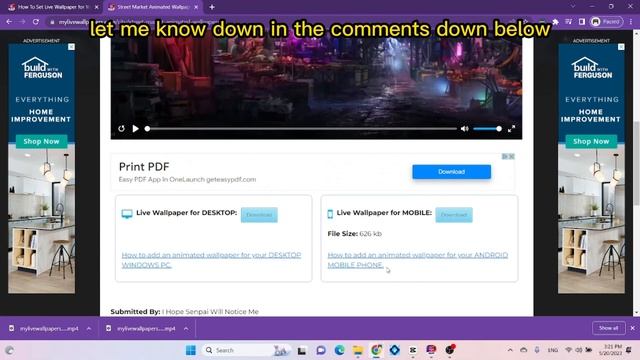This screenshot has width=640, height=360.
Task: Click Shop Now in the right Ferguson ad
Action: click(x=591, y=141)
